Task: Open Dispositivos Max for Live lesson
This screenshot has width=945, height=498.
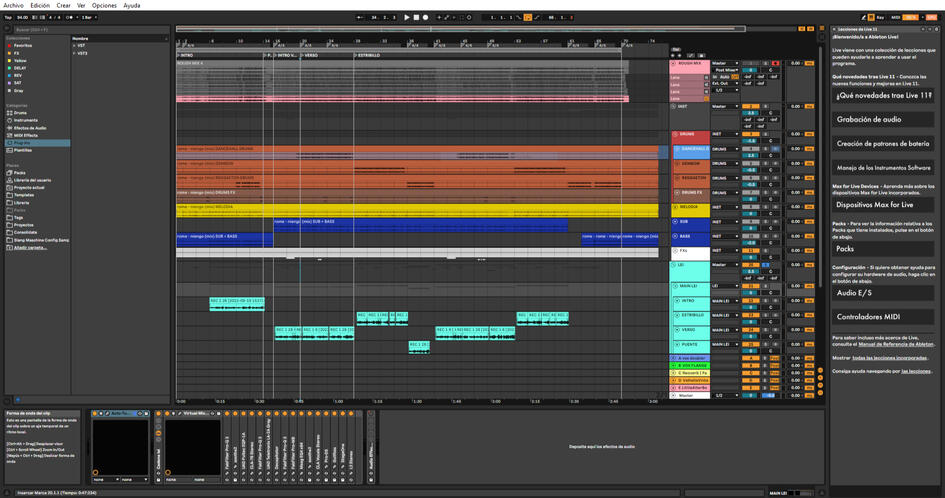Action: point(883,205)
